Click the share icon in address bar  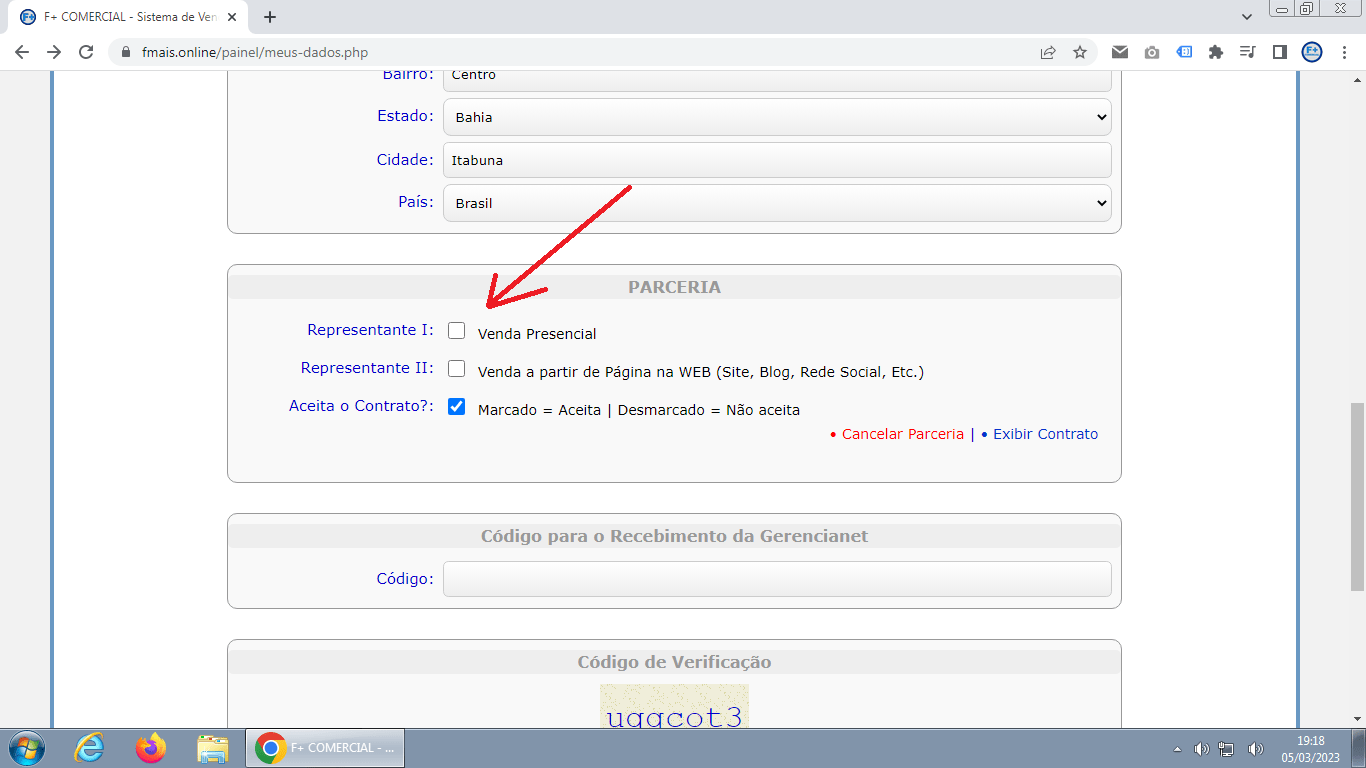1047,52
